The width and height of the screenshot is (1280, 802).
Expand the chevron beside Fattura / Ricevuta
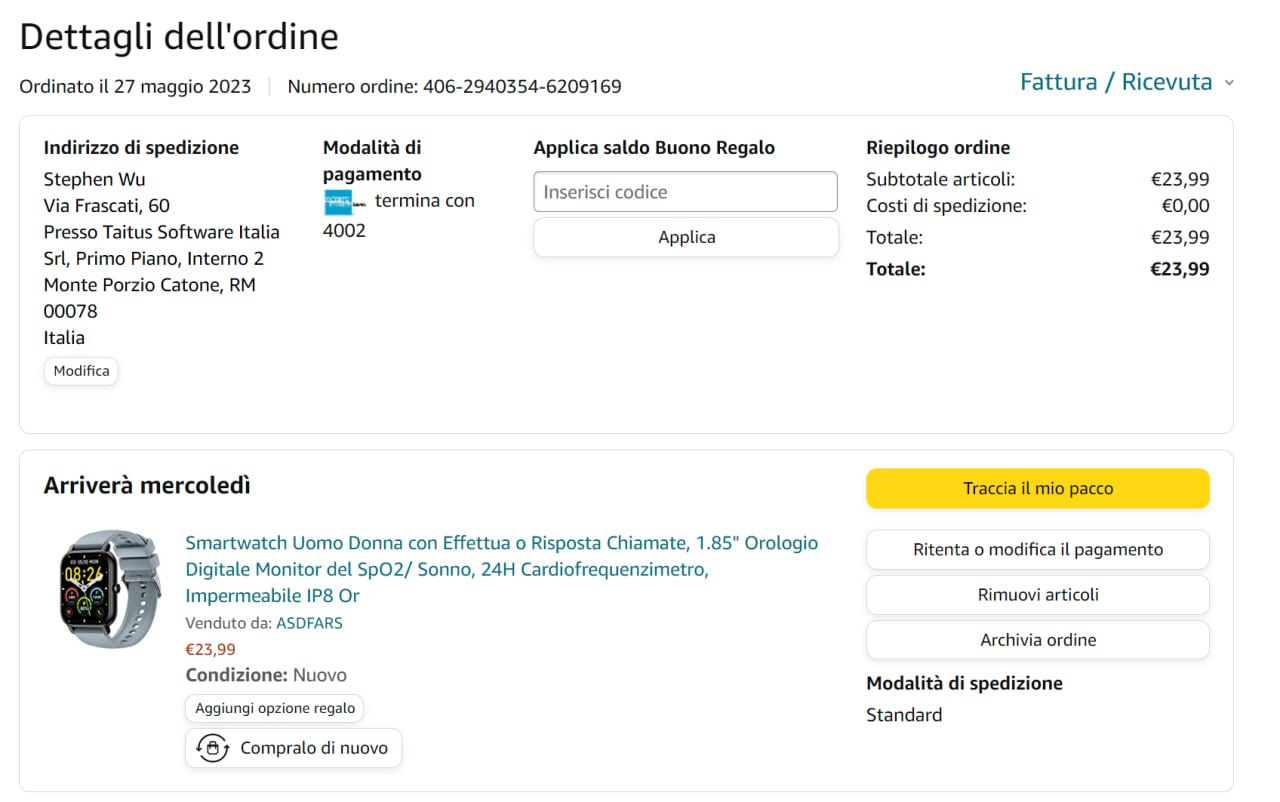click(x=1229, y=83)
